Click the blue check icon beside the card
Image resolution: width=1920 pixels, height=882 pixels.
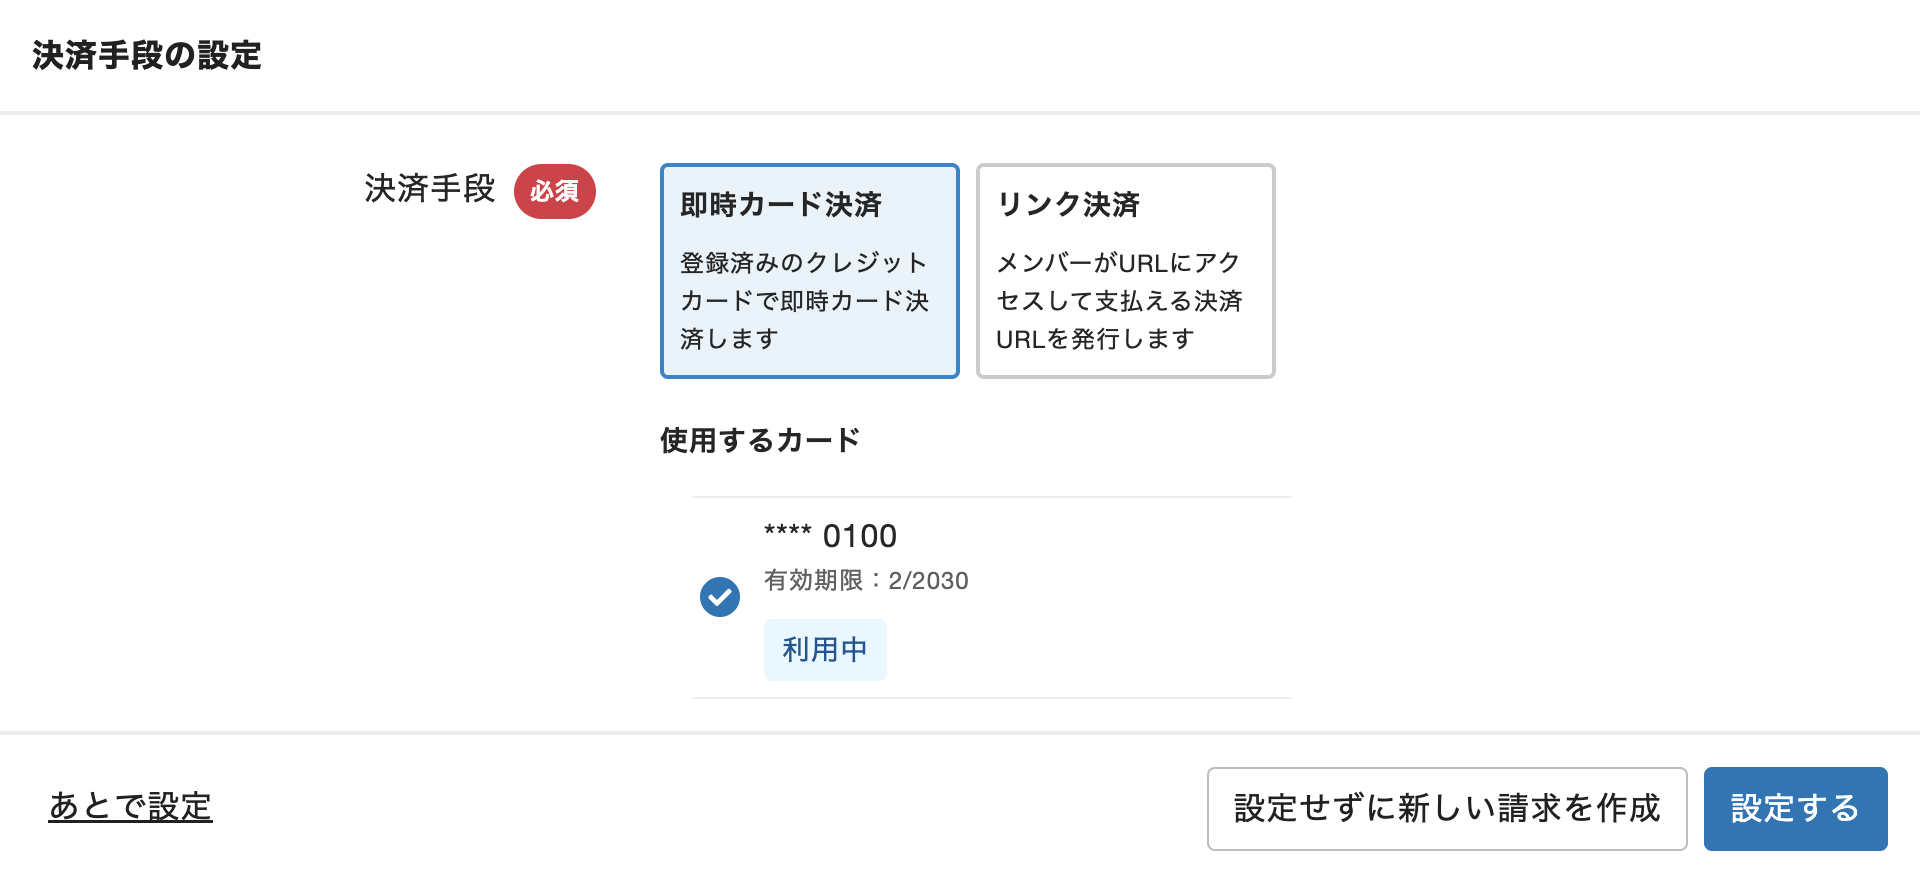pyautogui.click(x=719, y=597)
